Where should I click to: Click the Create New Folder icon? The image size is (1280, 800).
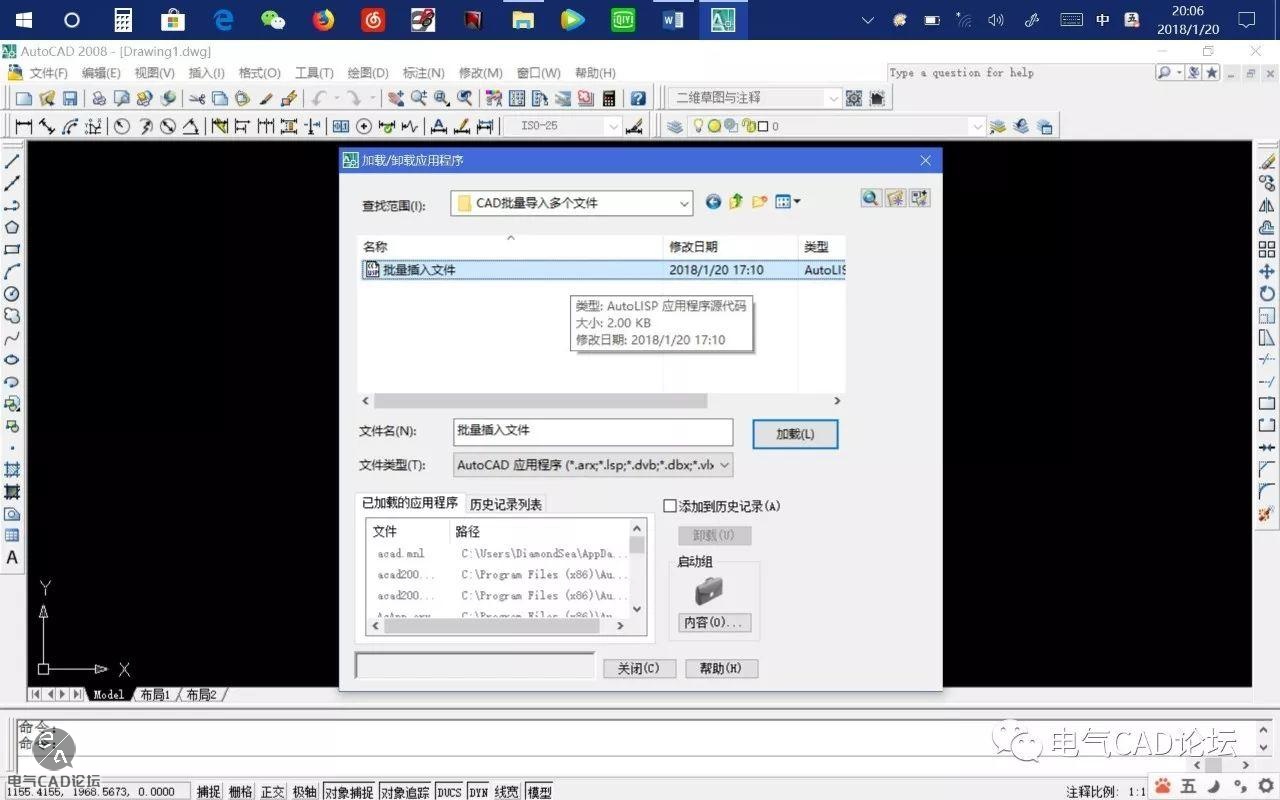point(760,202)
